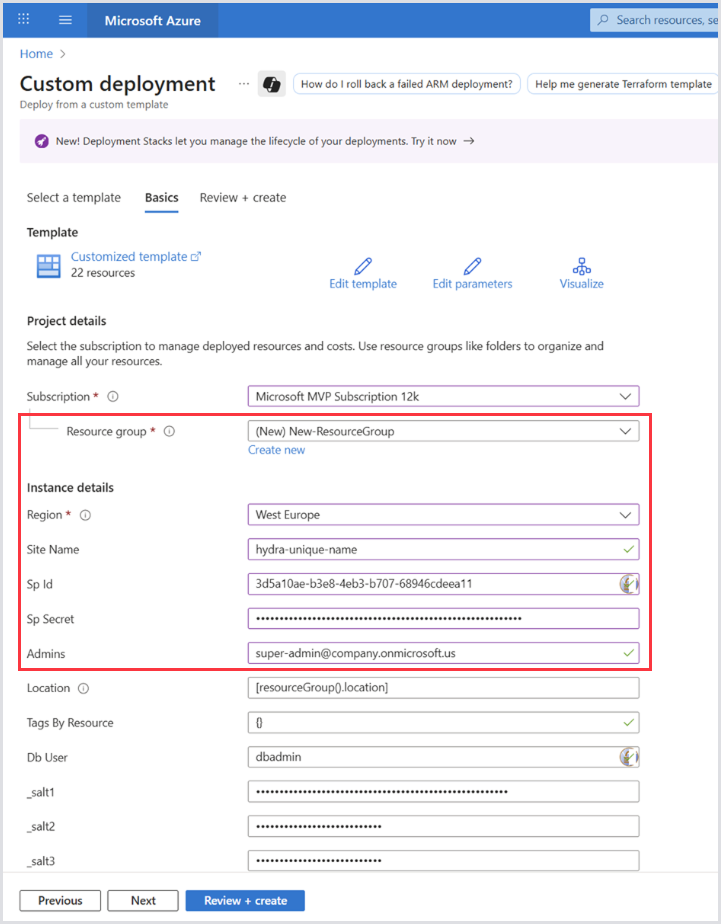Viewport: 721px width, 924px height.
Task: Open the portal hamburger menu
Action: coord(66,20)
